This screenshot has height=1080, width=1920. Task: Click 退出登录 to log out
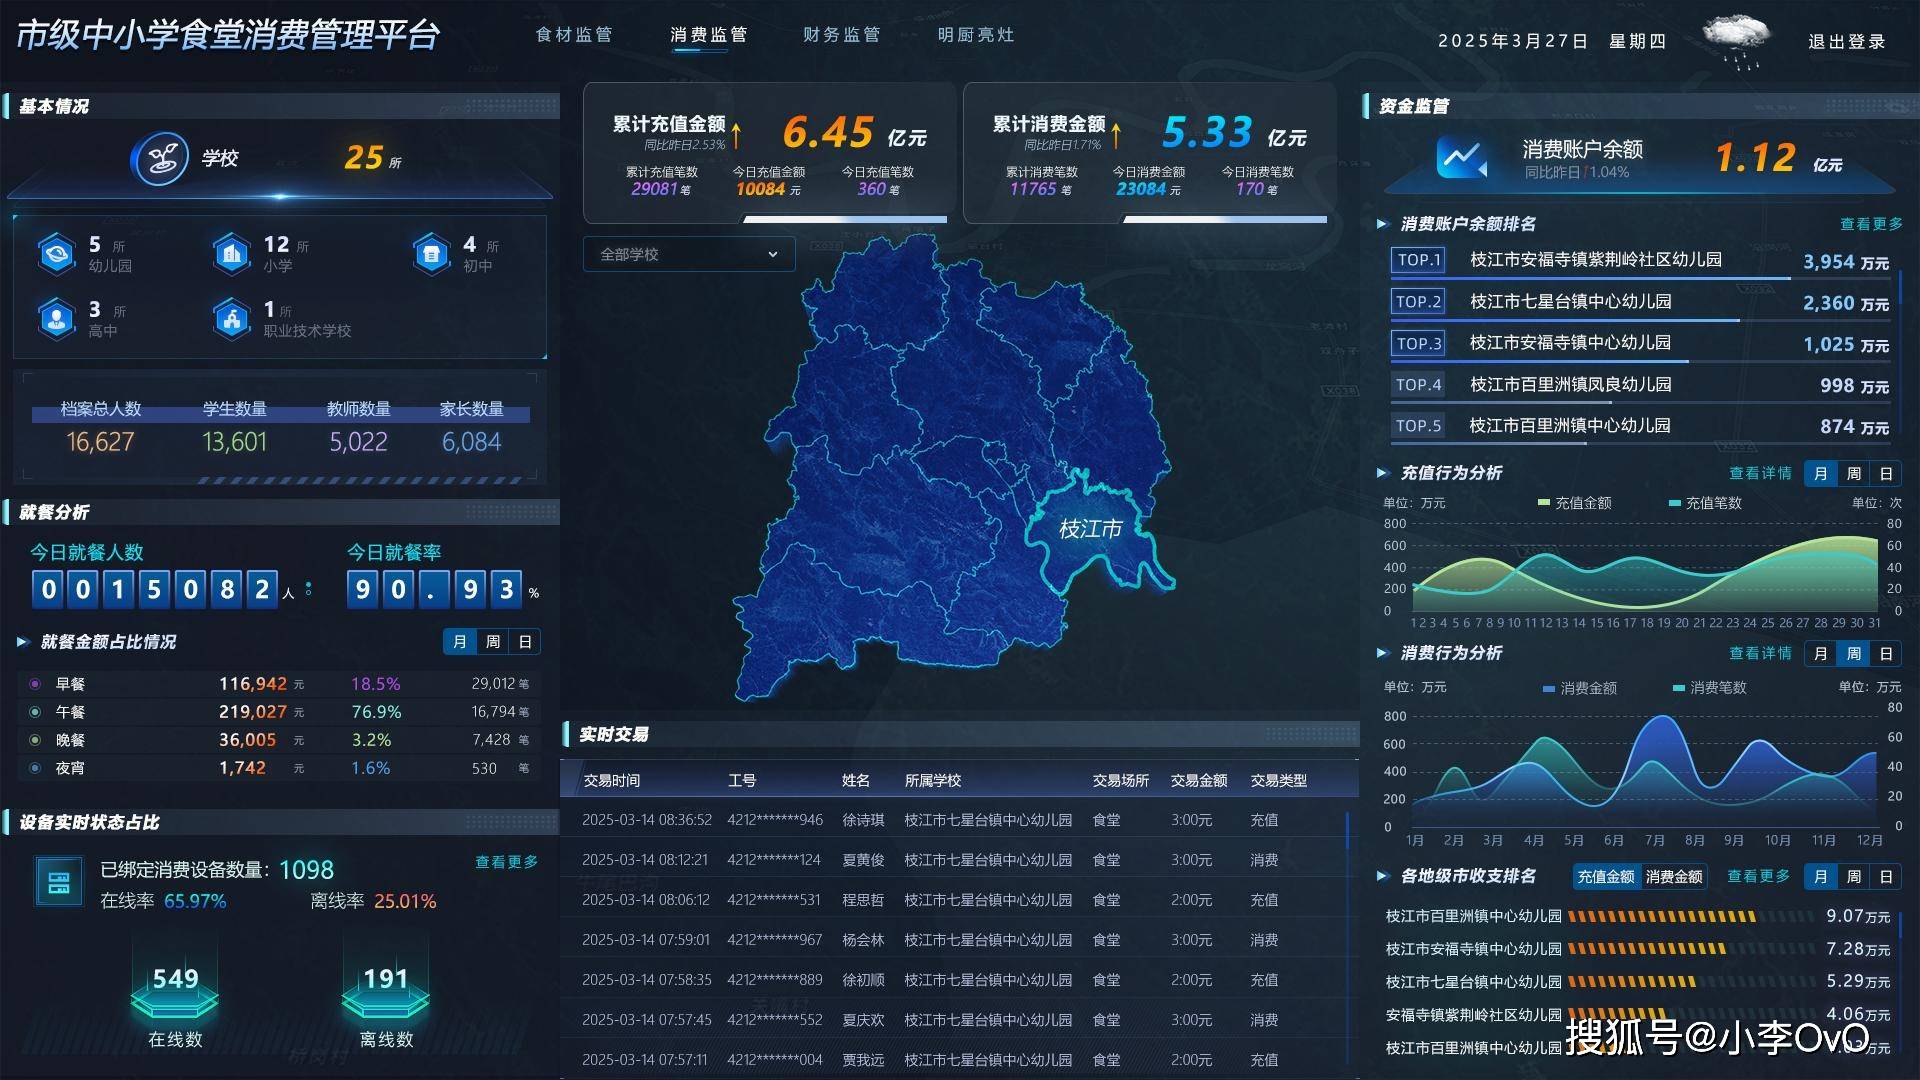click(x=1846, y=42)
